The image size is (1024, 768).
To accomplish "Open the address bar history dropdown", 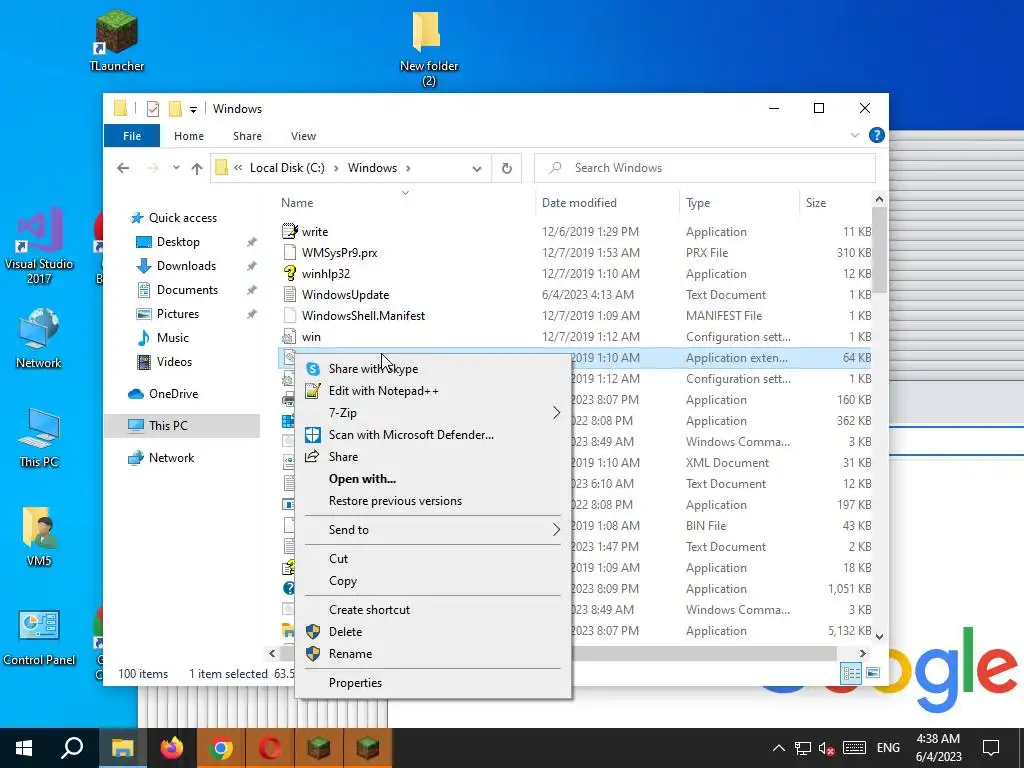I will point(477,168).
